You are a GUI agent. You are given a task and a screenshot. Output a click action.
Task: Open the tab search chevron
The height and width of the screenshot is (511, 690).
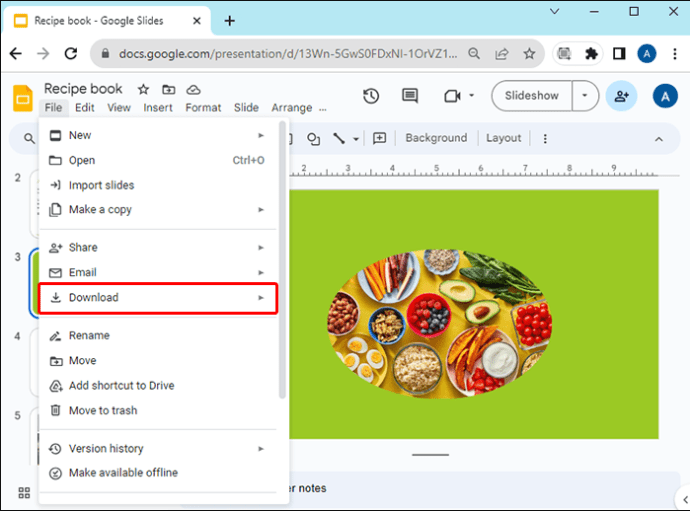pyautogui.click(x=554, y=11)
